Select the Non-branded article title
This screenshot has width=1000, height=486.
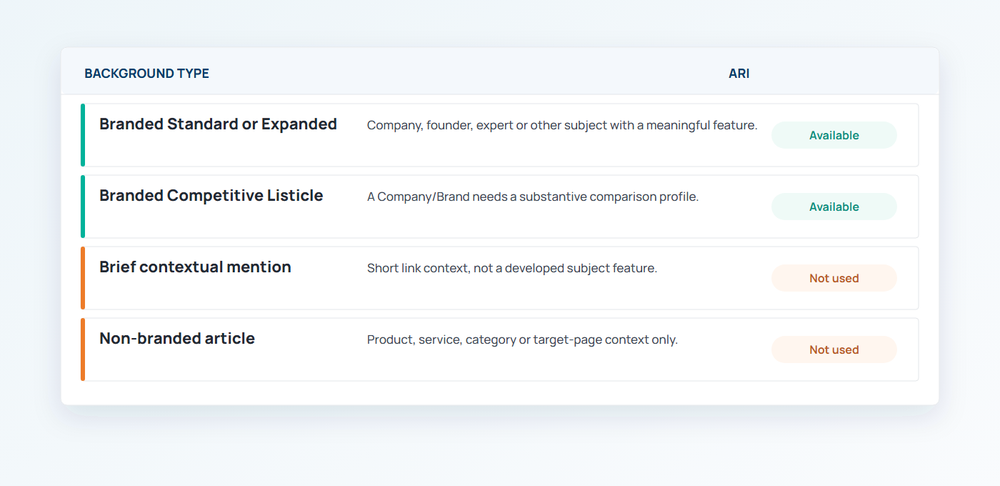pos(177,339)
